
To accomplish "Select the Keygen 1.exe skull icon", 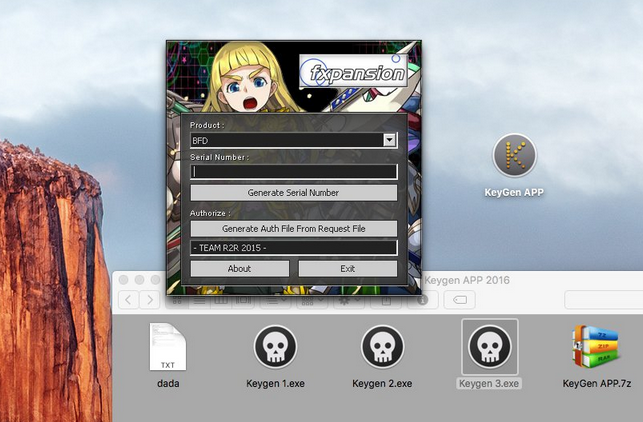I will pos(275,347).
